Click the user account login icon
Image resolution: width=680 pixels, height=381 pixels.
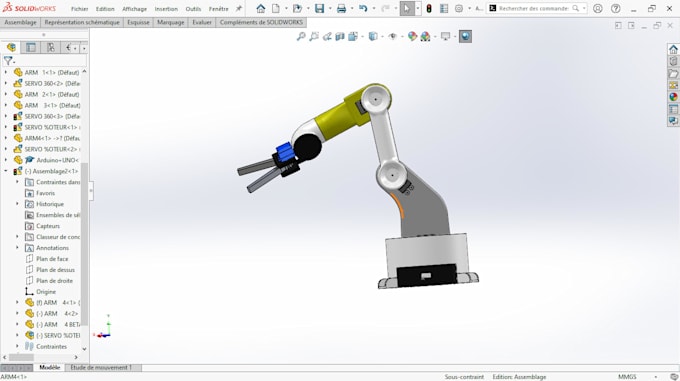pos(598,8)
